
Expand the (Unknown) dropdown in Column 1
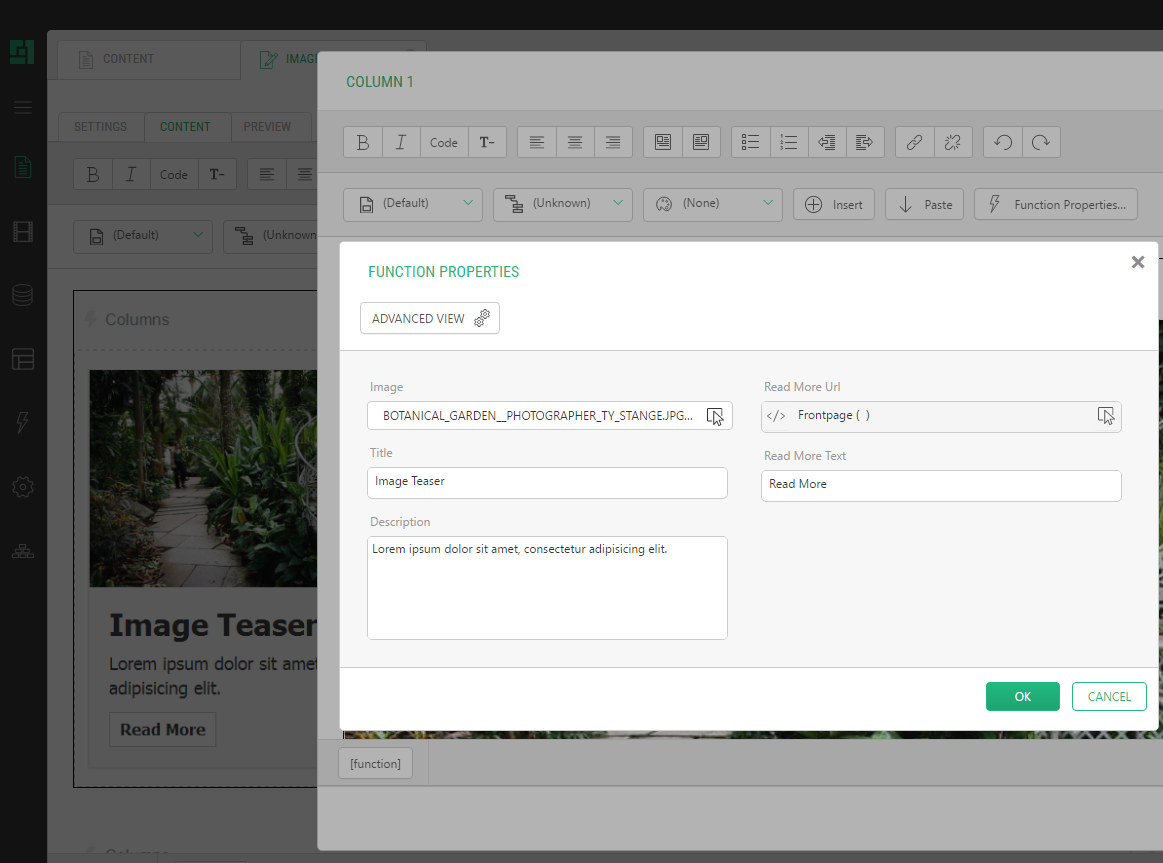tap(563, 204)
